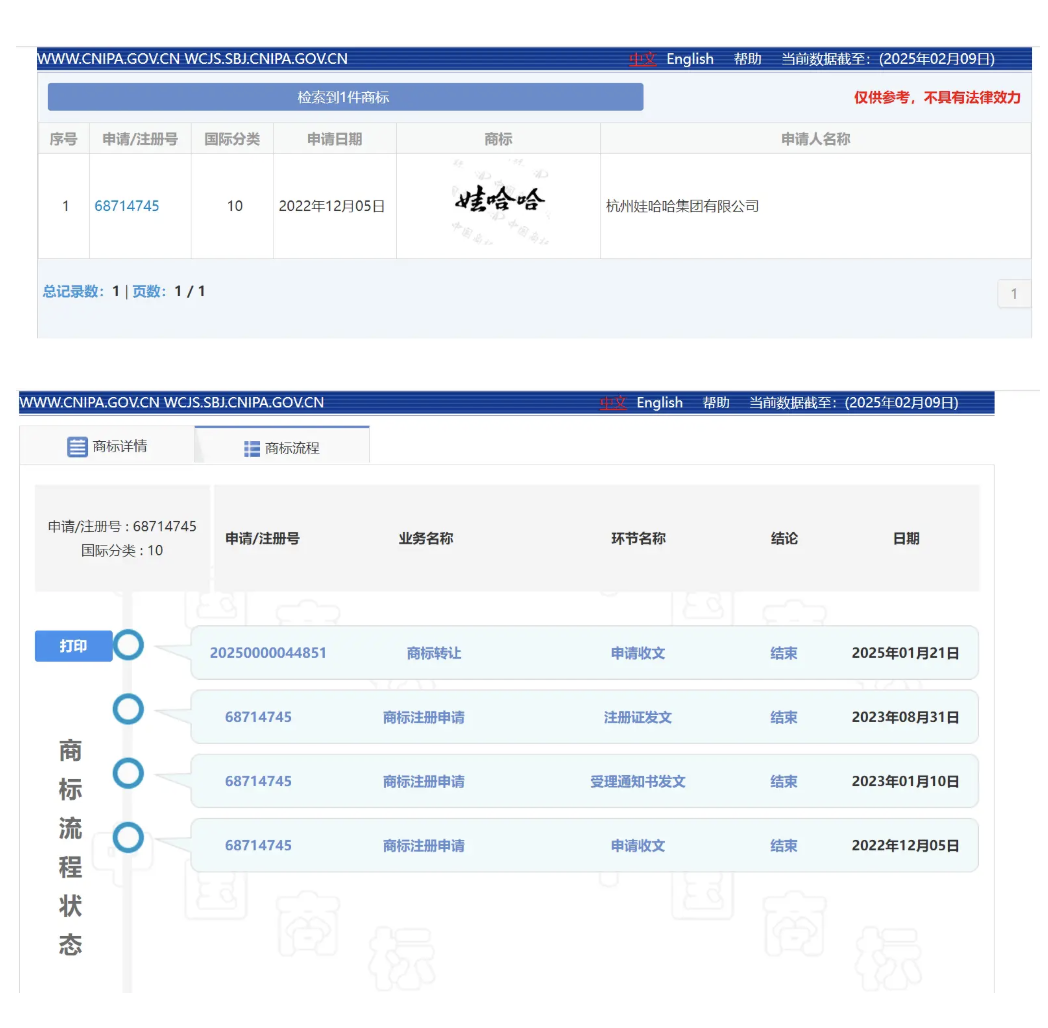Click timeline circle for 注册证发文 entry
Viewport: 1048px width, 1028px height.
(x=128, y=710)
